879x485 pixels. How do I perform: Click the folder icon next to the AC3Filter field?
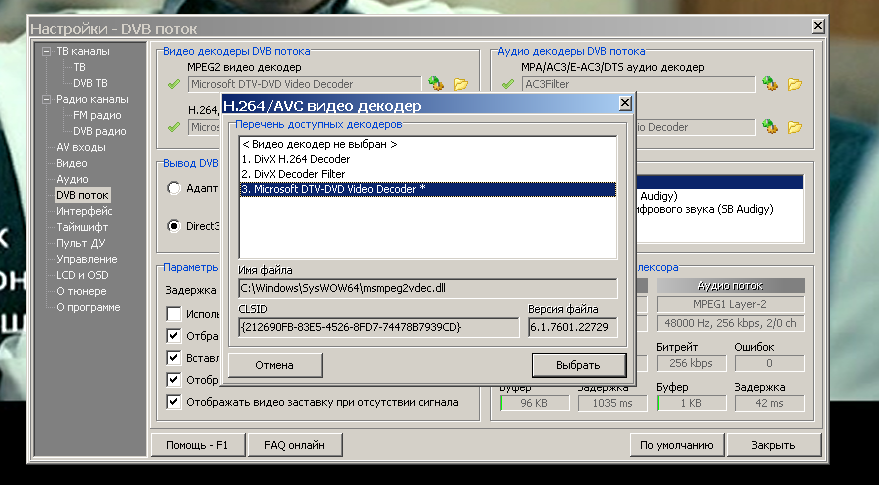coord(795,84)
